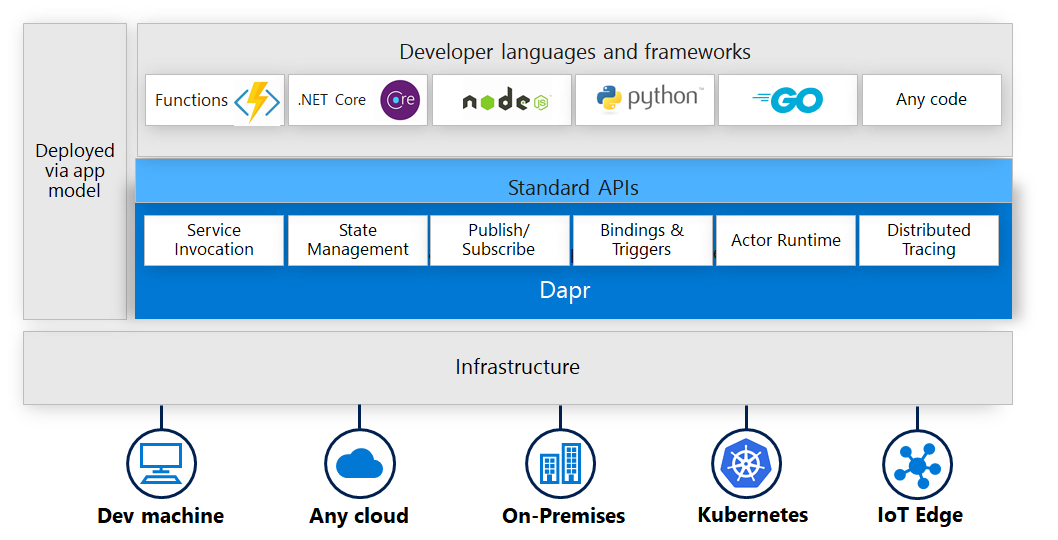Select the Distributed Tracing box
This screenshot has width=1058, height=540.
(929, 240)
